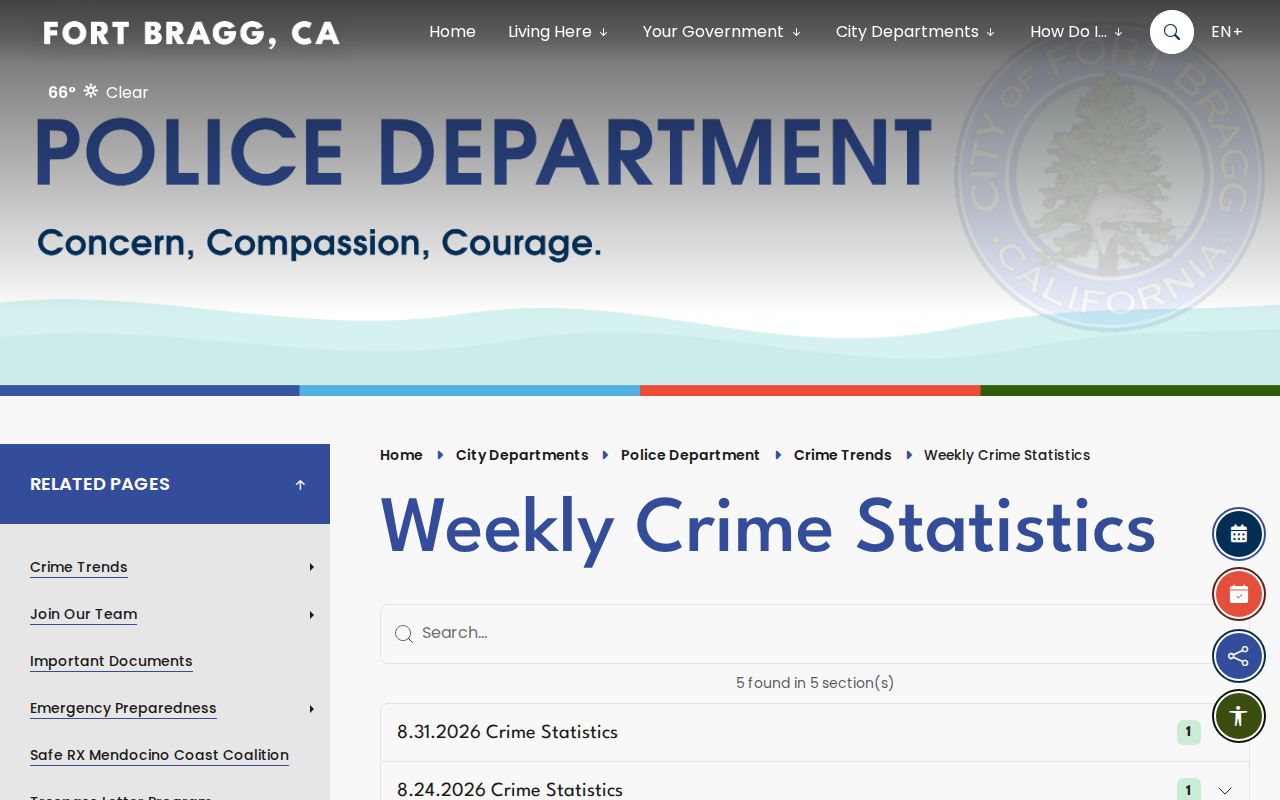Open the site search icon
1280x800 pixels.
click(x=1172, y=32)
